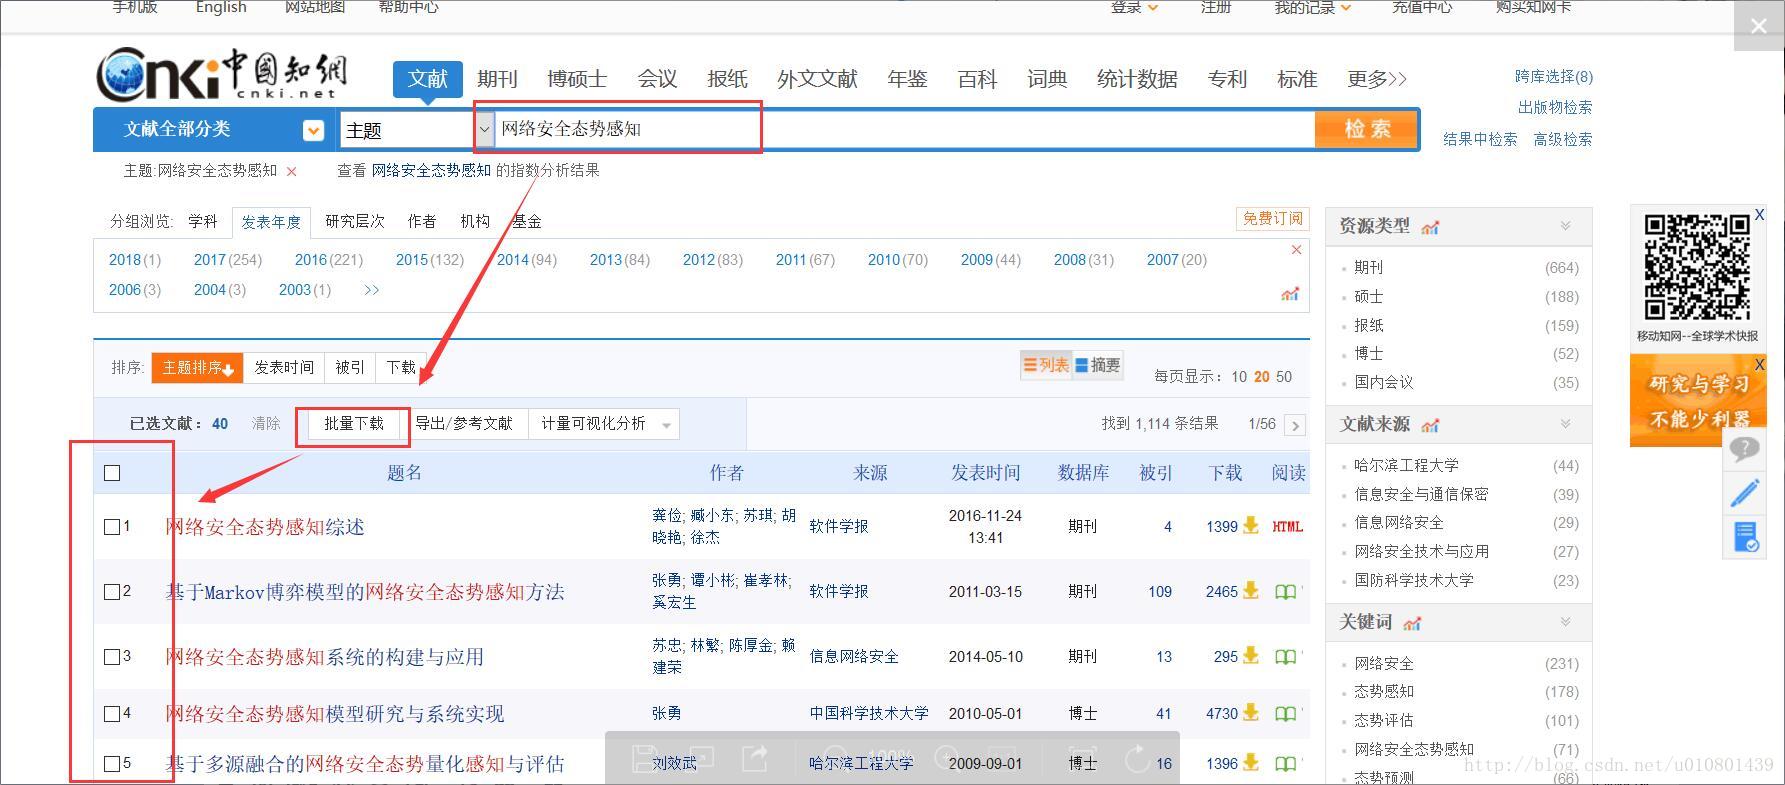The height and width of the screenshot is (785, 1785).
Task: Open 资源类型 chart visualization icon
Action: coord(1430,227)
